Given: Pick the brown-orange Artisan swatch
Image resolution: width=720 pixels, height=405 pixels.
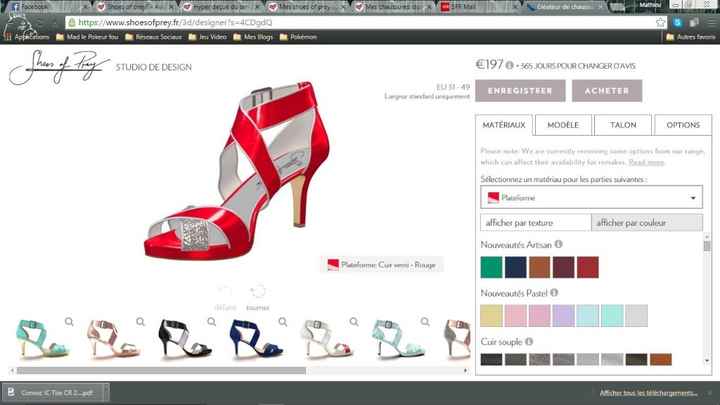Looking at the screenshot, I should [540, 267].
